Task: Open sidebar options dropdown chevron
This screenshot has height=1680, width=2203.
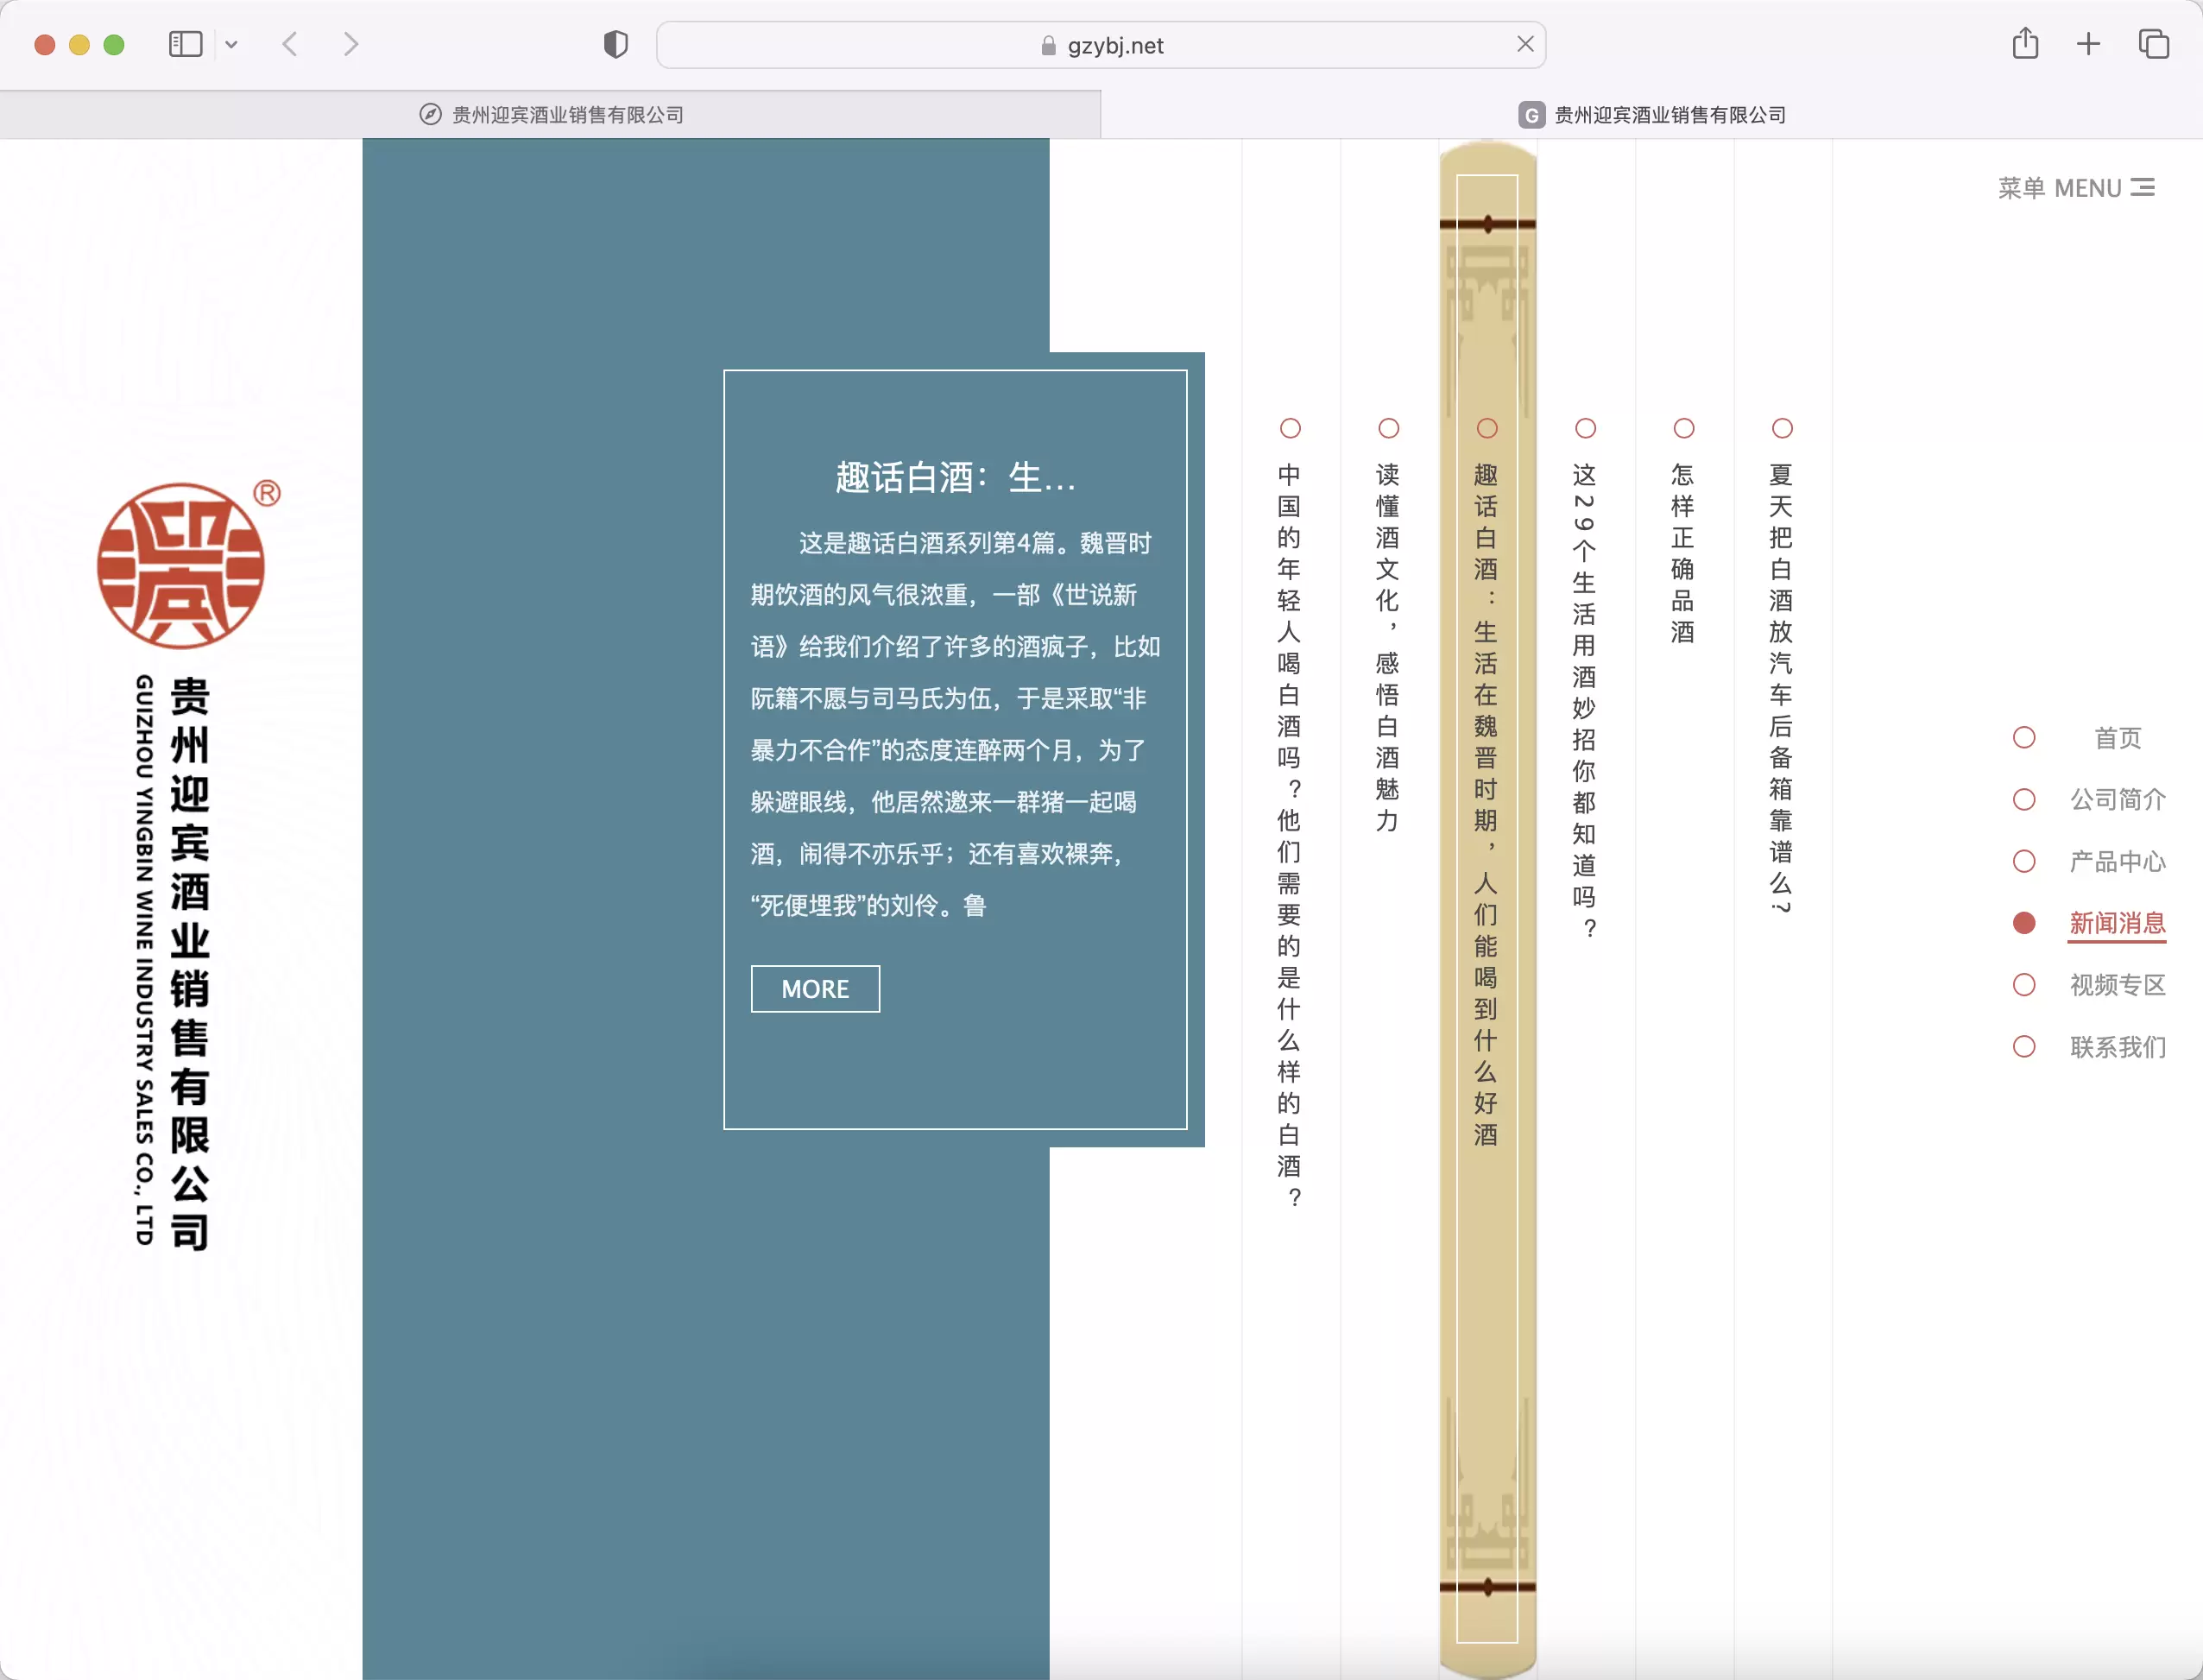Action: (x=231, y=45)
